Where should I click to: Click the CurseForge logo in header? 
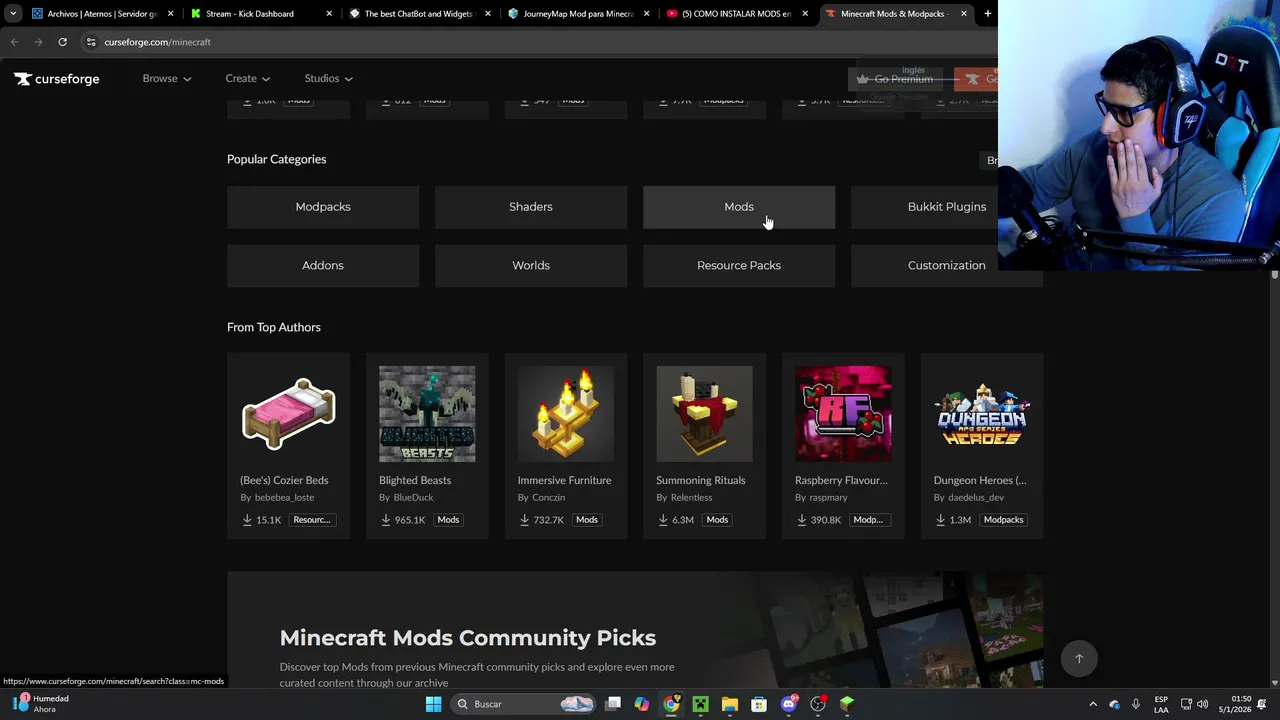(x=57, y=79)
